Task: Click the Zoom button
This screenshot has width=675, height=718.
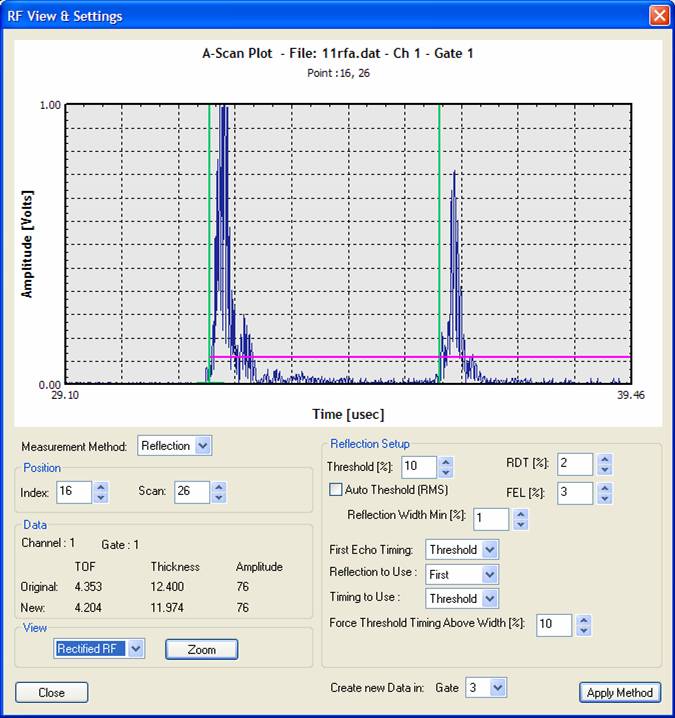Action: [201, 650]
